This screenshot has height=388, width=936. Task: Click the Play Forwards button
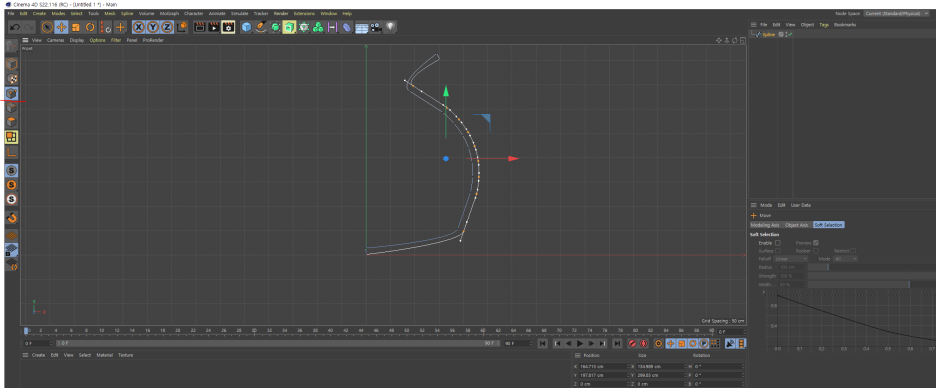pos(580,344)
